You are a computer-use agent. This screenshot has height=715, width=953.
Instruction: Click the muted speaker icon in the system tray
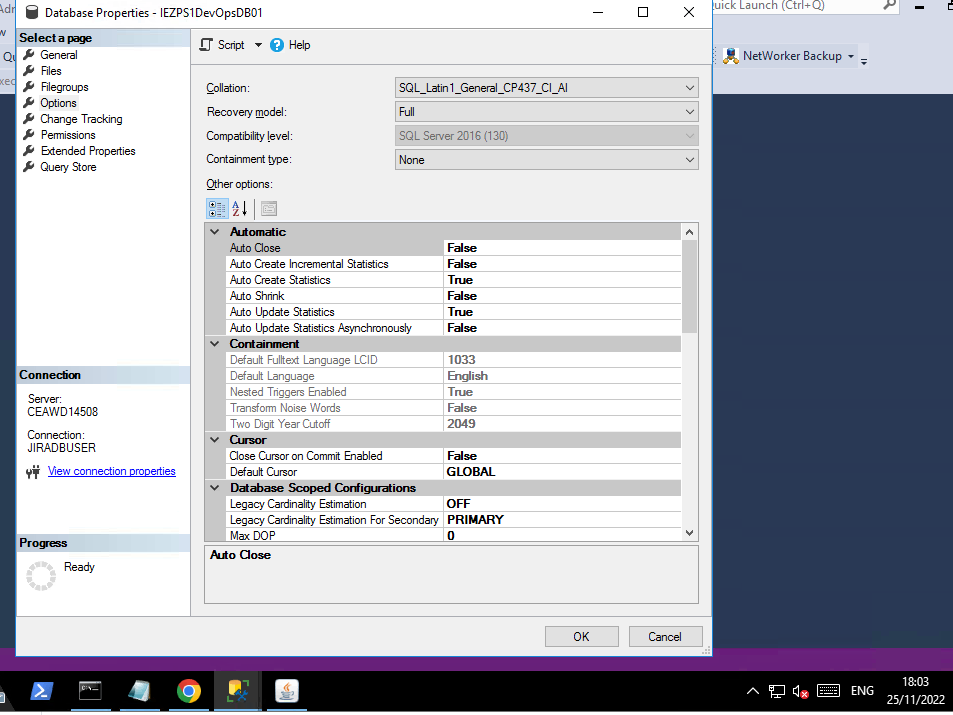coord(799,691)
